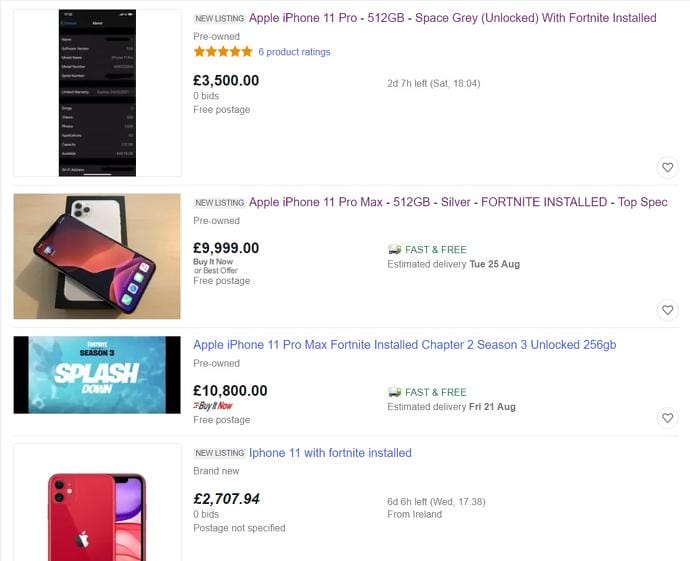This screenshot has height=561, width=690.
Task: Open the Fortnite Chapter 2 Season 3 256gb listing
Action: tap(404, 345)
